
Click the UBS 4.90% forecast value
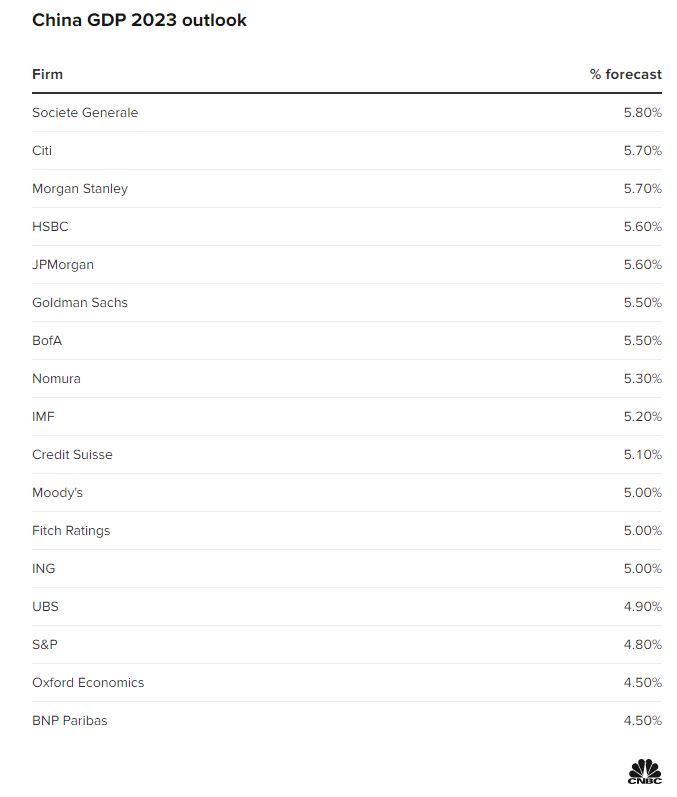pyautogui.click(x=642, y=607)
